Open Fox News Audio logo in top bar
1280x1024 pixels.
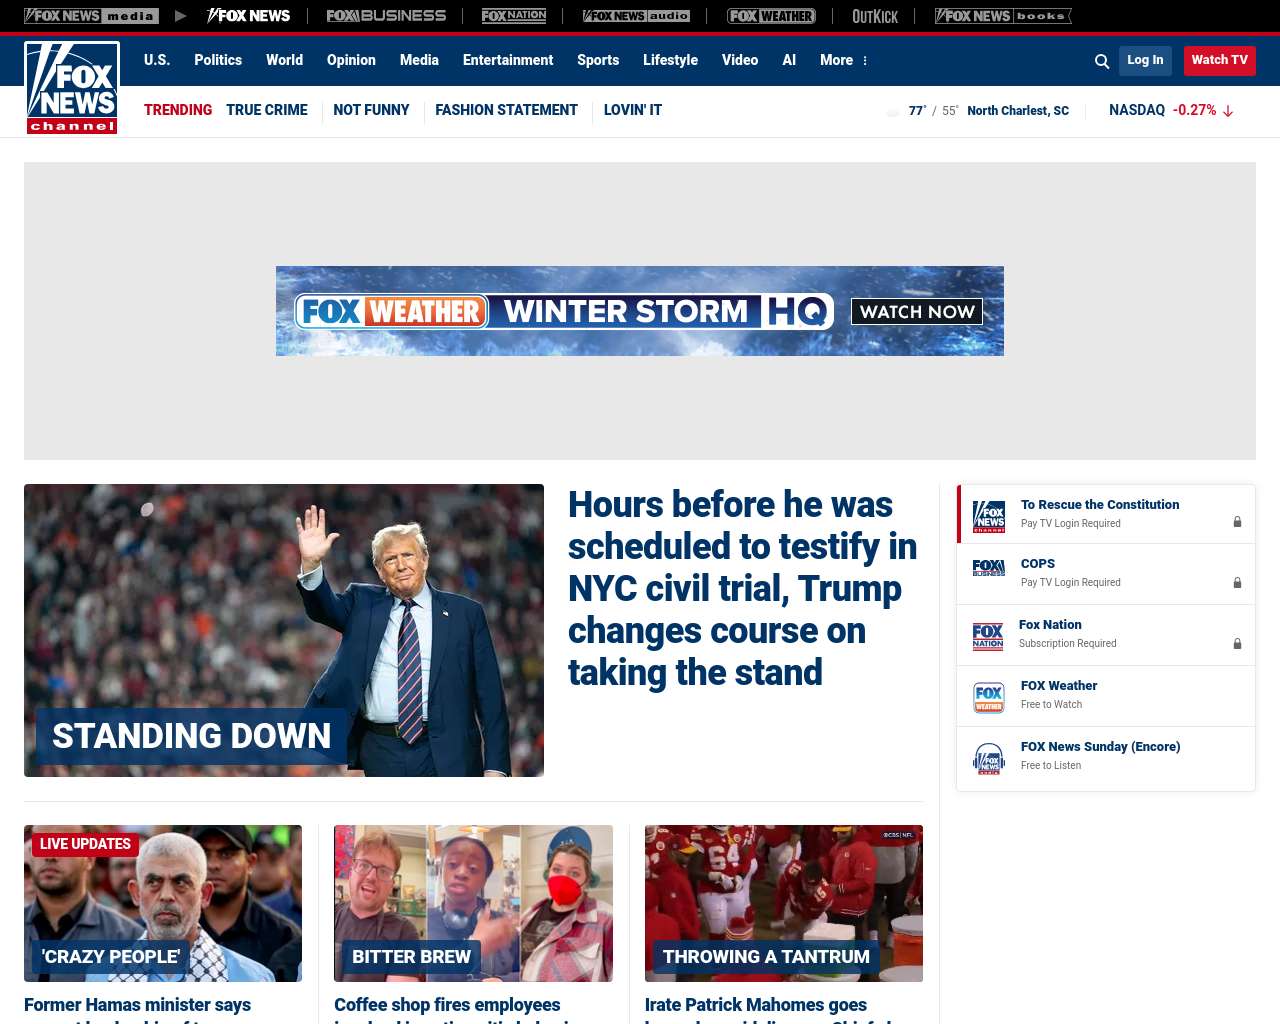636,16
